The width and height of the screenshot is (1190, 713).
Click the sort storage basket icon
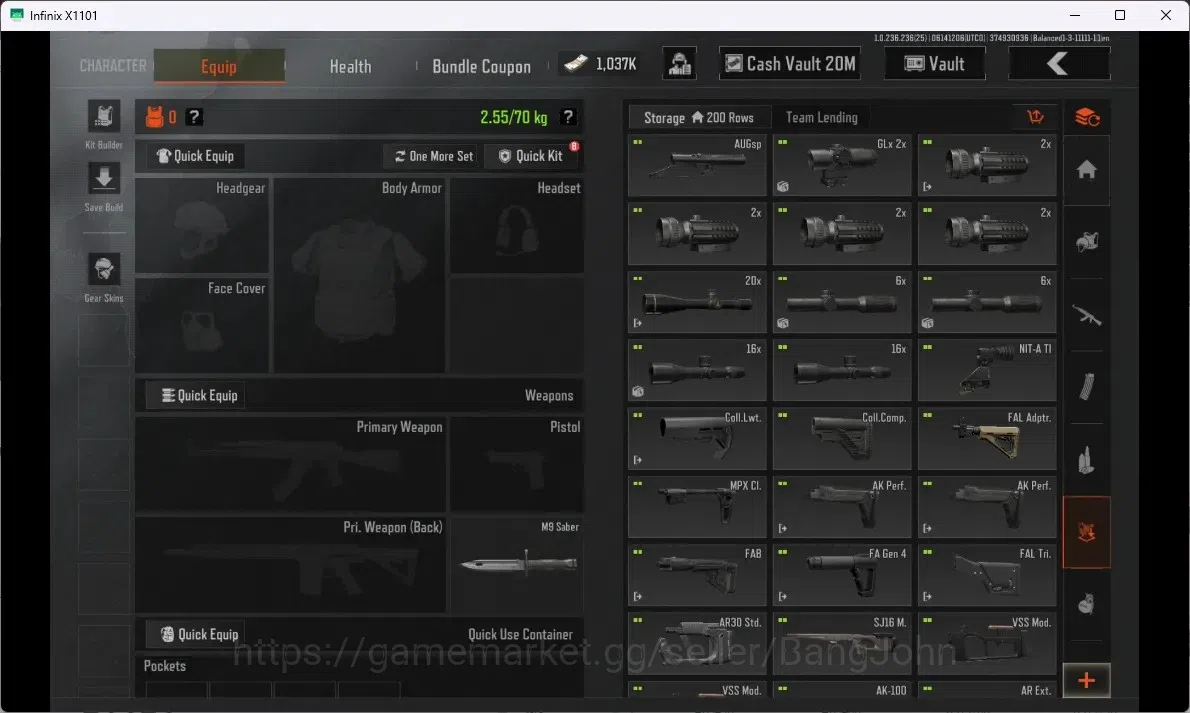[1035, 117]
